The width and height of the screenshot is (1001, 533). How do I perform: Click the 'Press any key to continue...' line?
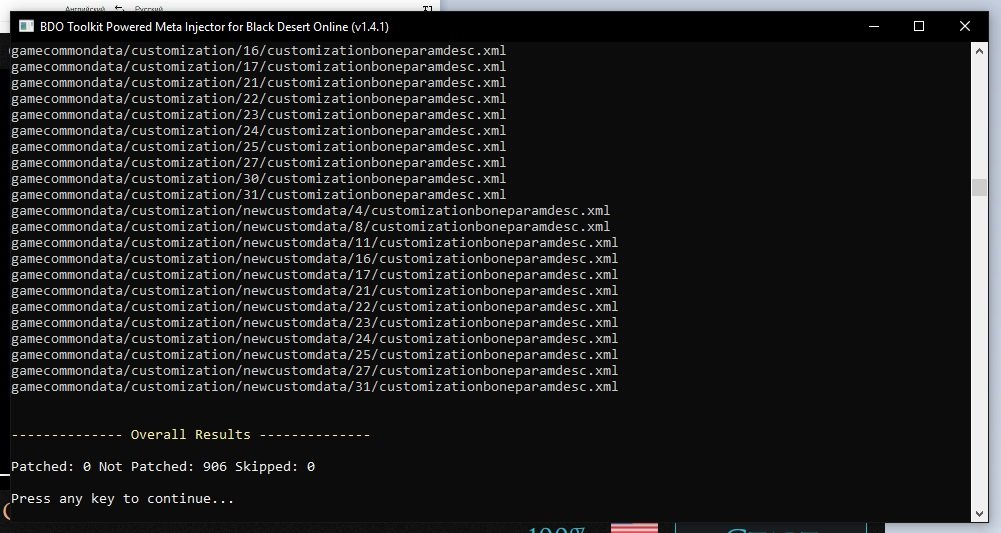click(x=123, y=498)
